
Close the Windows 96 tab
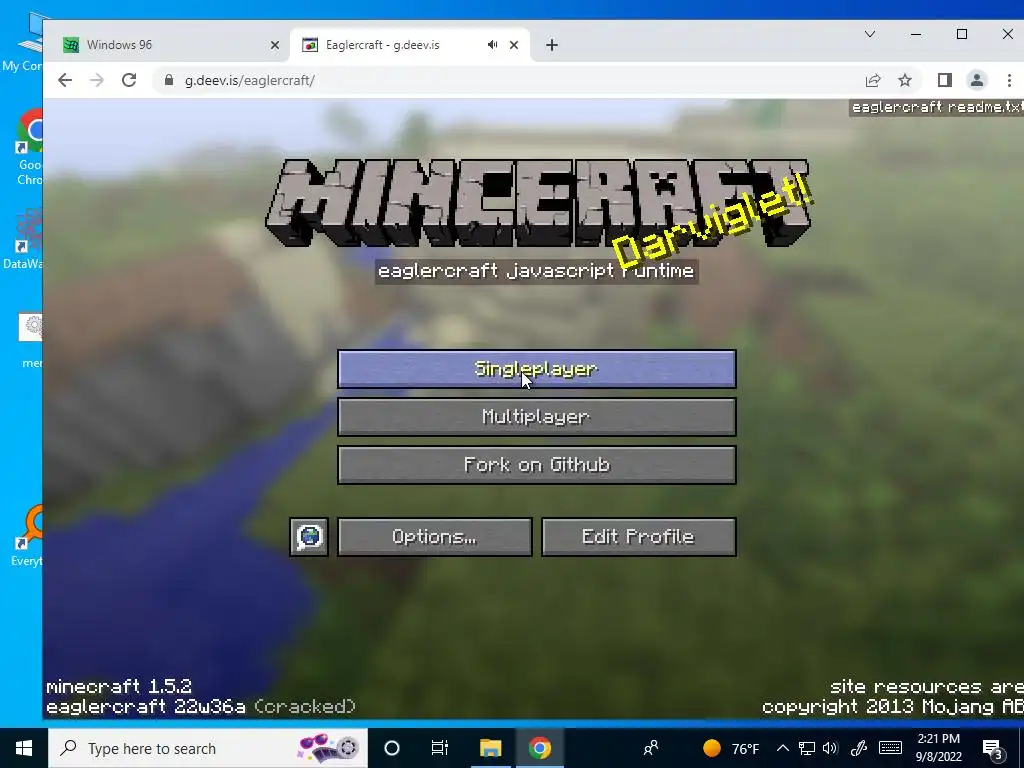pyautogui.click(x=275, y=45)
